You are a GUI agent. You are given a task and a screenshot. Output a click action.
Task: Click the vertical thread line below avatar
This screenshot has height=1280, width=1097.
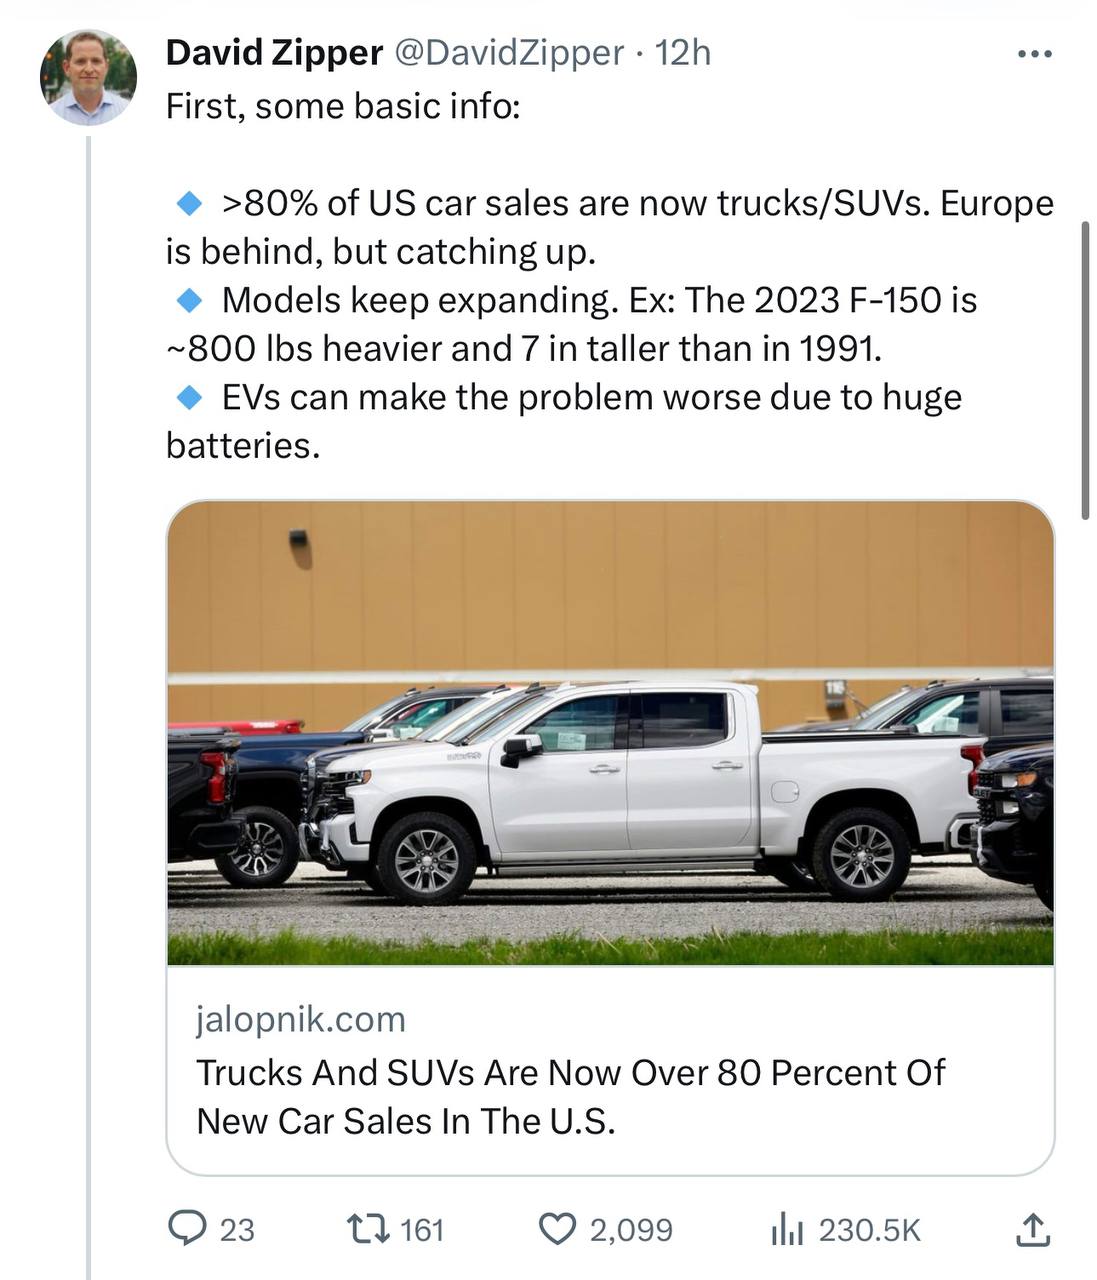click(x=88, y=700)
